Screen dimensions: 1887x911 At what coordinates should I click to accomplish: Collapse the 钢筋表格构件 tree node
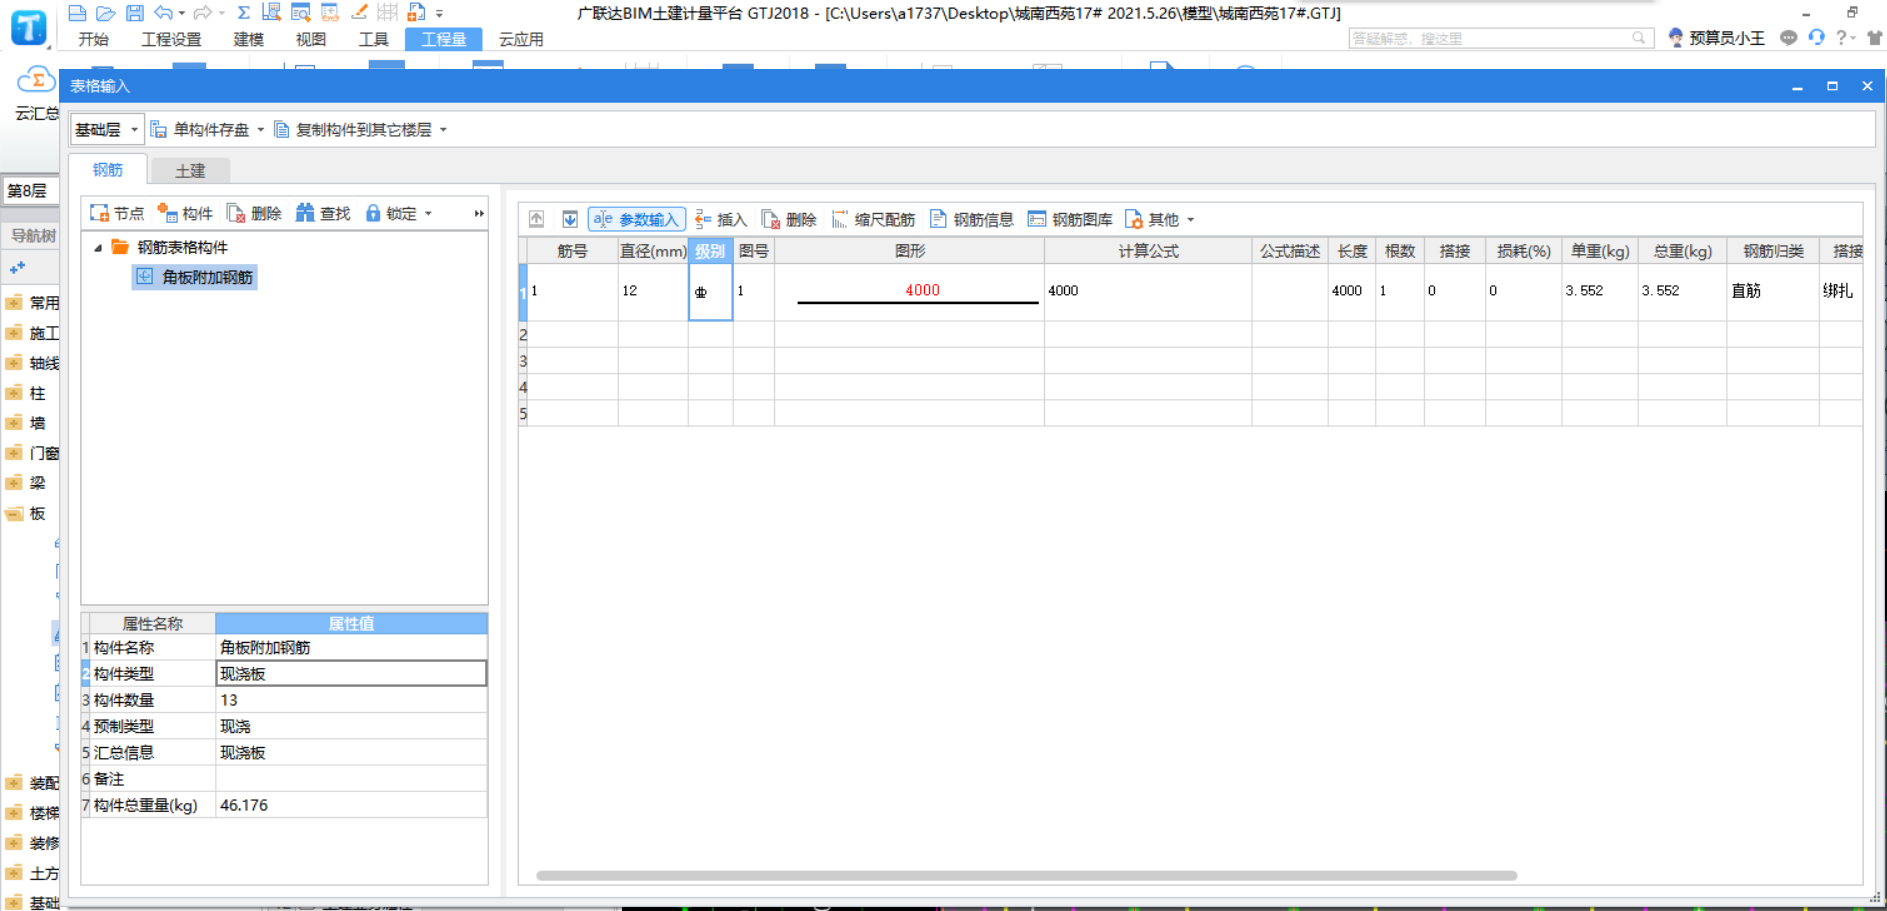point(98,247)
